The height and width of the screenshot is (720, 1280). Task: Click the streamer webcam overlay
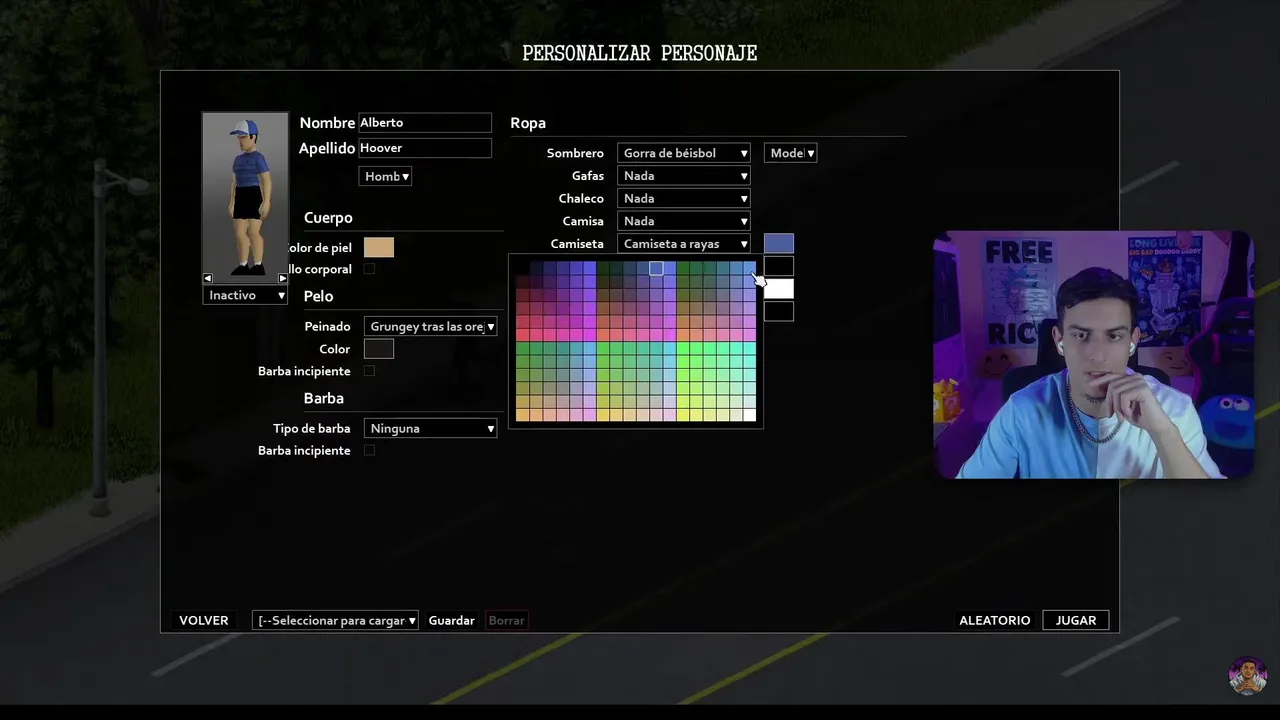pyautogui.click(x=1093, y=355)
